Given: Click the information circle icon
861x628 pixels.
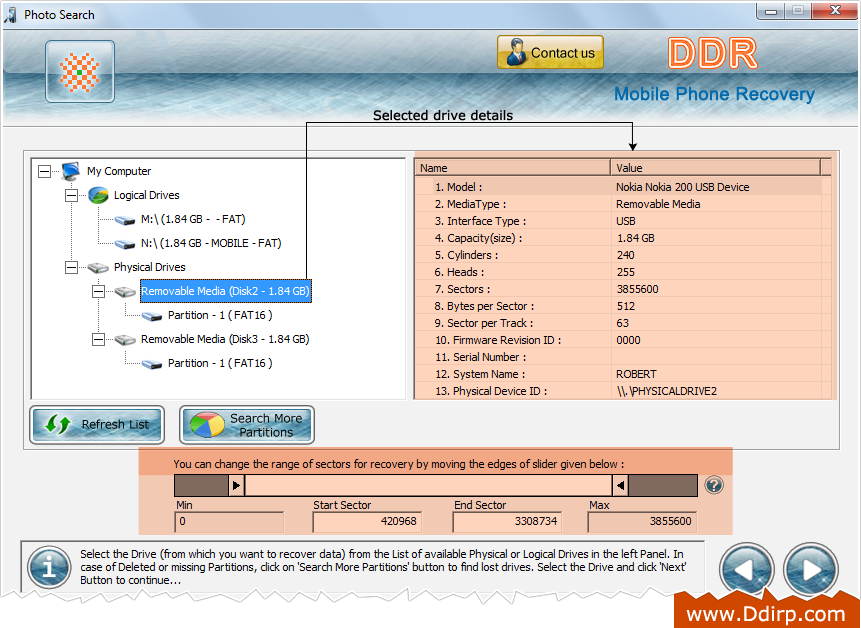Looking at the screenshot, I should (x=48, y=567).
